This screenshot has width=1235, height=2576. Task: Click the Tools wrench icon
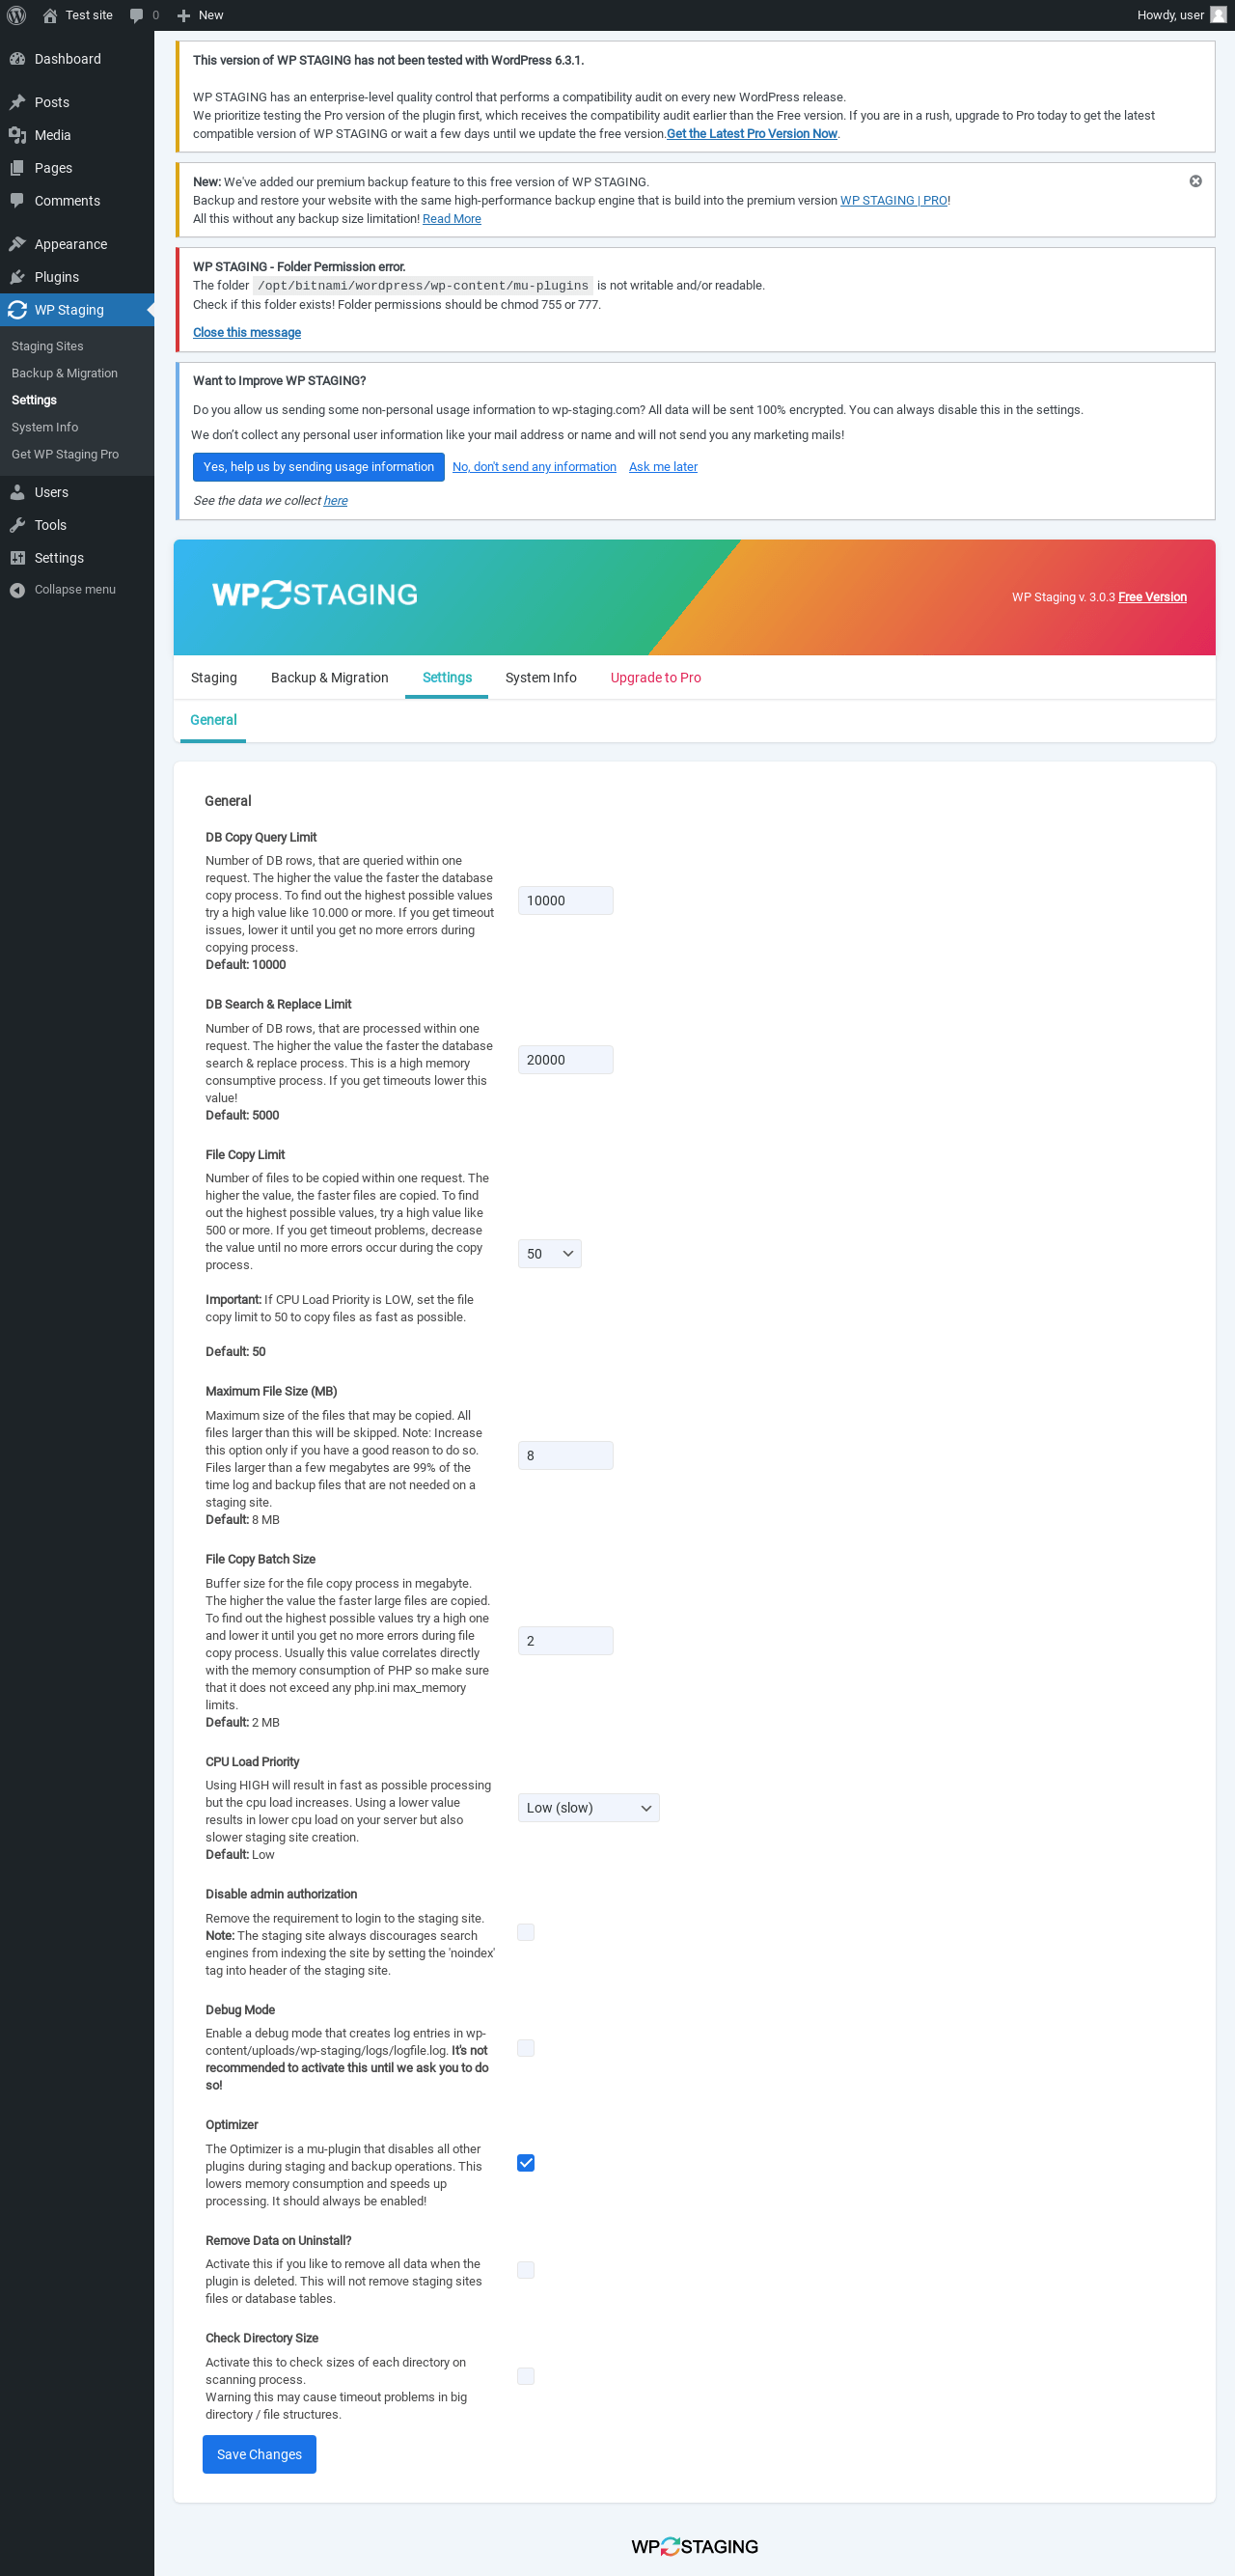pos(17,525)
